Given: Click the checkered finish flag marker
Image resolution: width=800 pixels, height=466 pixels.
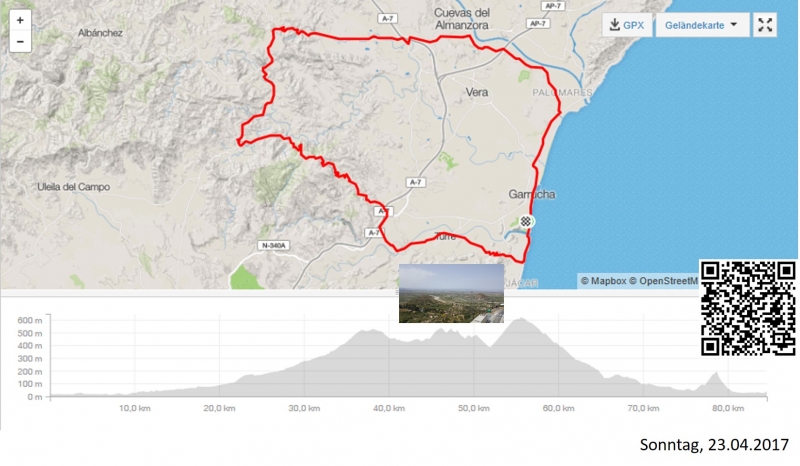Looking at the screenshot, I should 526,222.
